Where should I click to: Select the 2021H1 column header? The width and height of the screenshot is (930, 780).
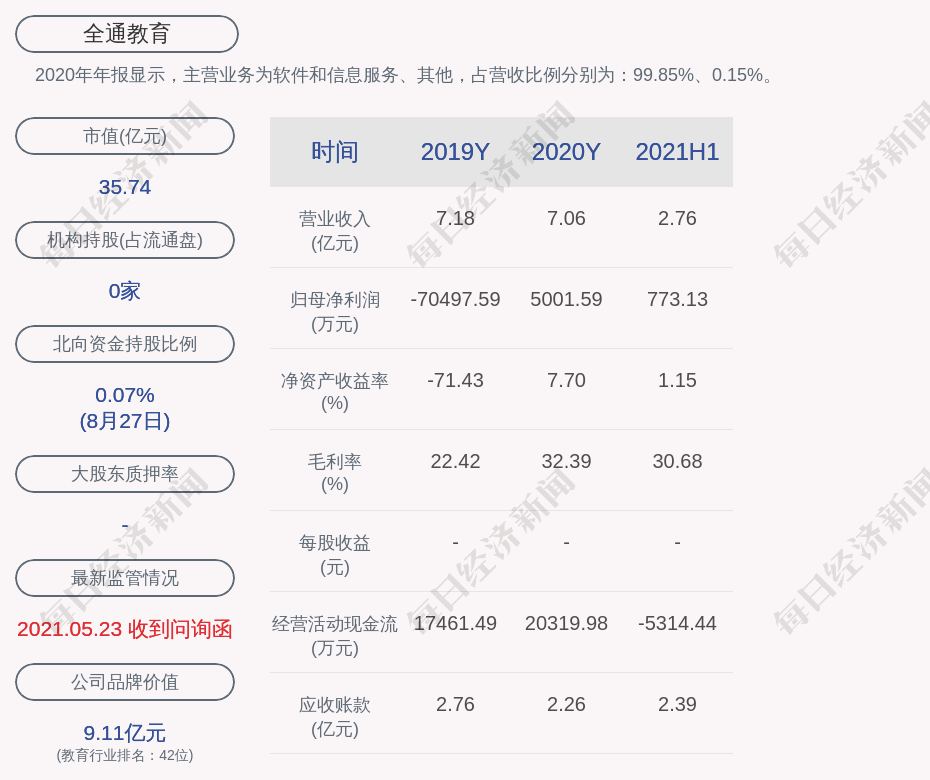point(677,152)
